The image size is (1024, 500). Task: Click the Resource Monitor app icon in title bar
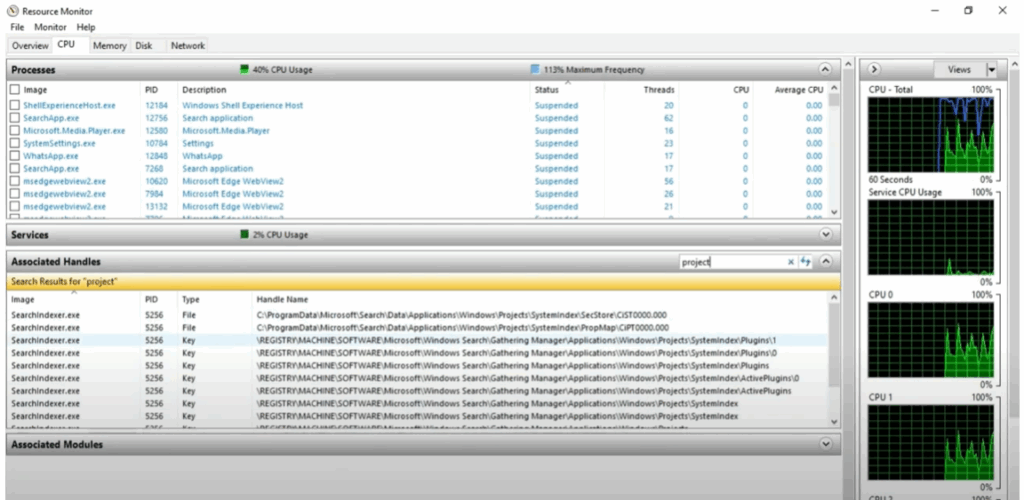point(12,11)
